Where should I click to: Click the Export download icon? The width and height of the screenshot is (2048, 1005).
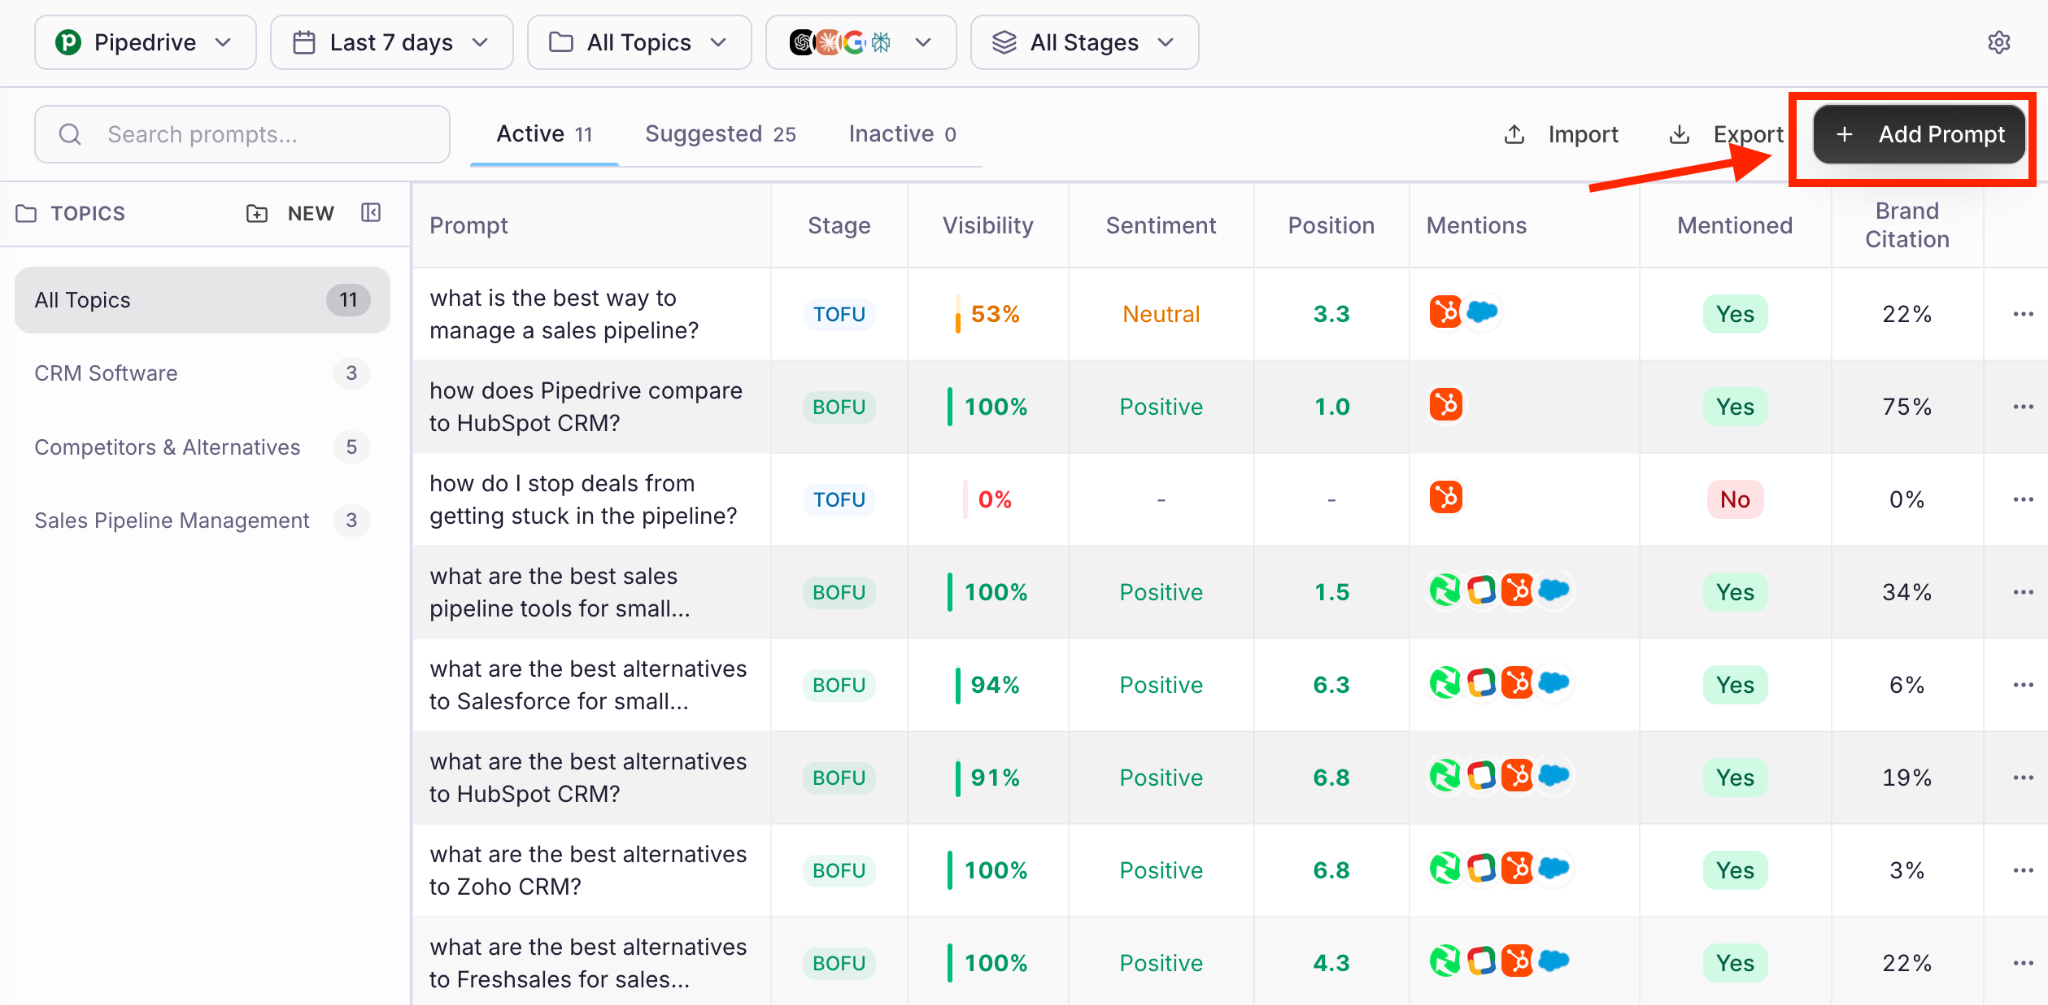(1680, 134)
